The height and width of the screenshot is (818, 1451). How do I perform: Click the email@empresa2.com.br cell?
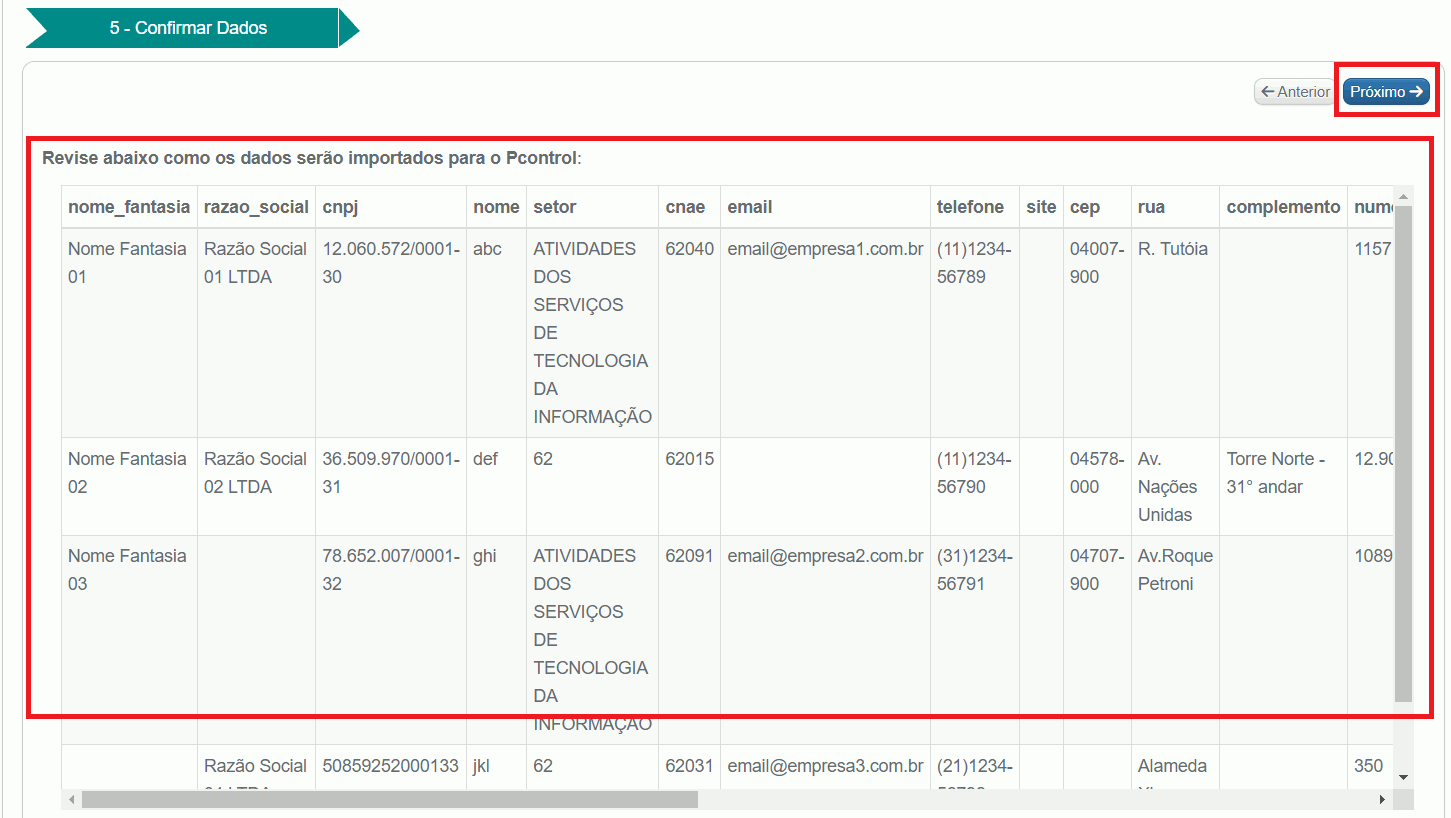825,640
